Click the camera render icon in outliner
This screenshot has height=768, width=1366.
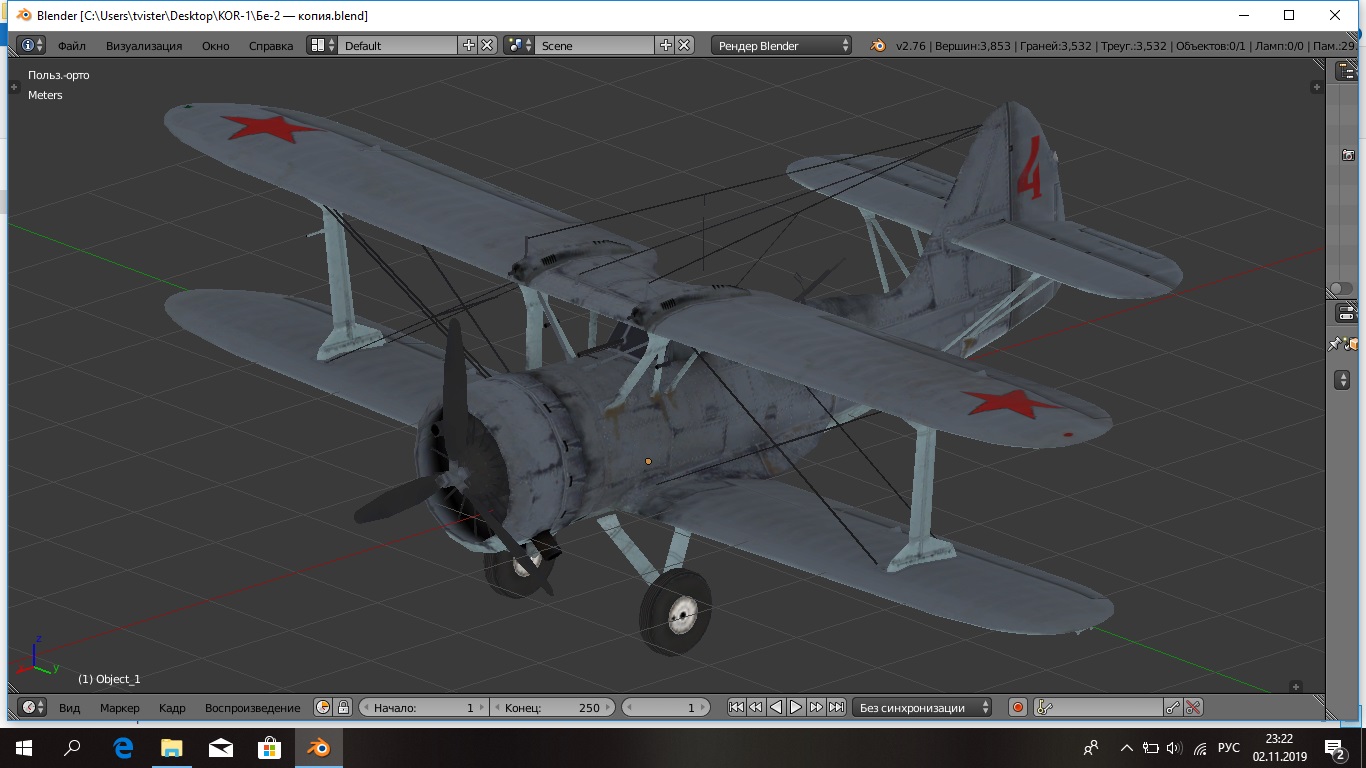click(1348, 155)
